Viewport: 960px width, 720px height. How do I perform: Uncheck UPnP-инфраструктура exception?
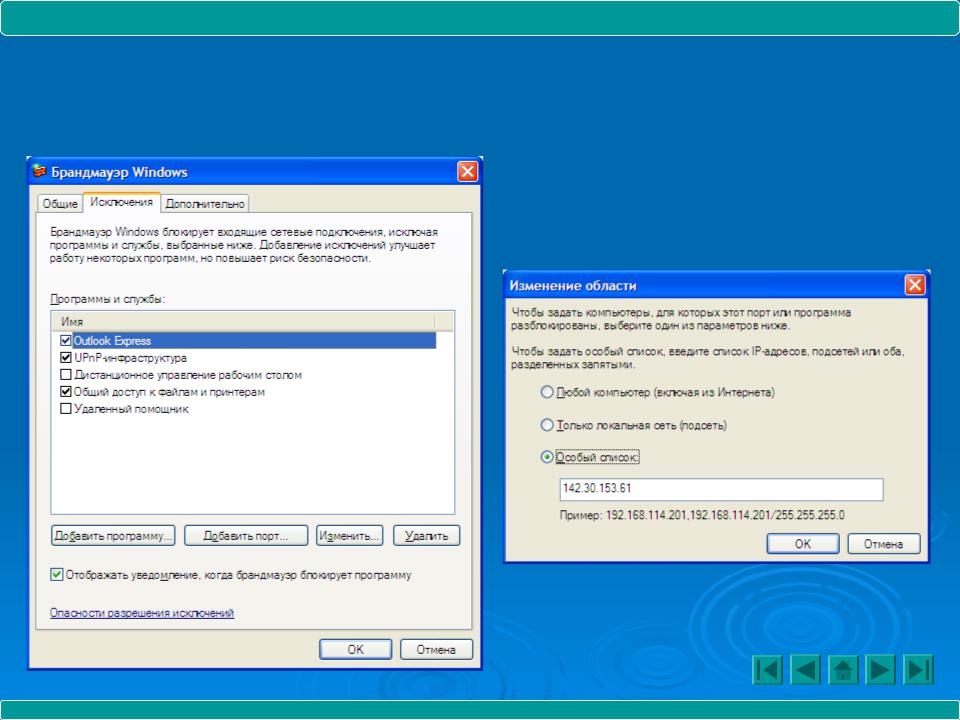(66, 358)
